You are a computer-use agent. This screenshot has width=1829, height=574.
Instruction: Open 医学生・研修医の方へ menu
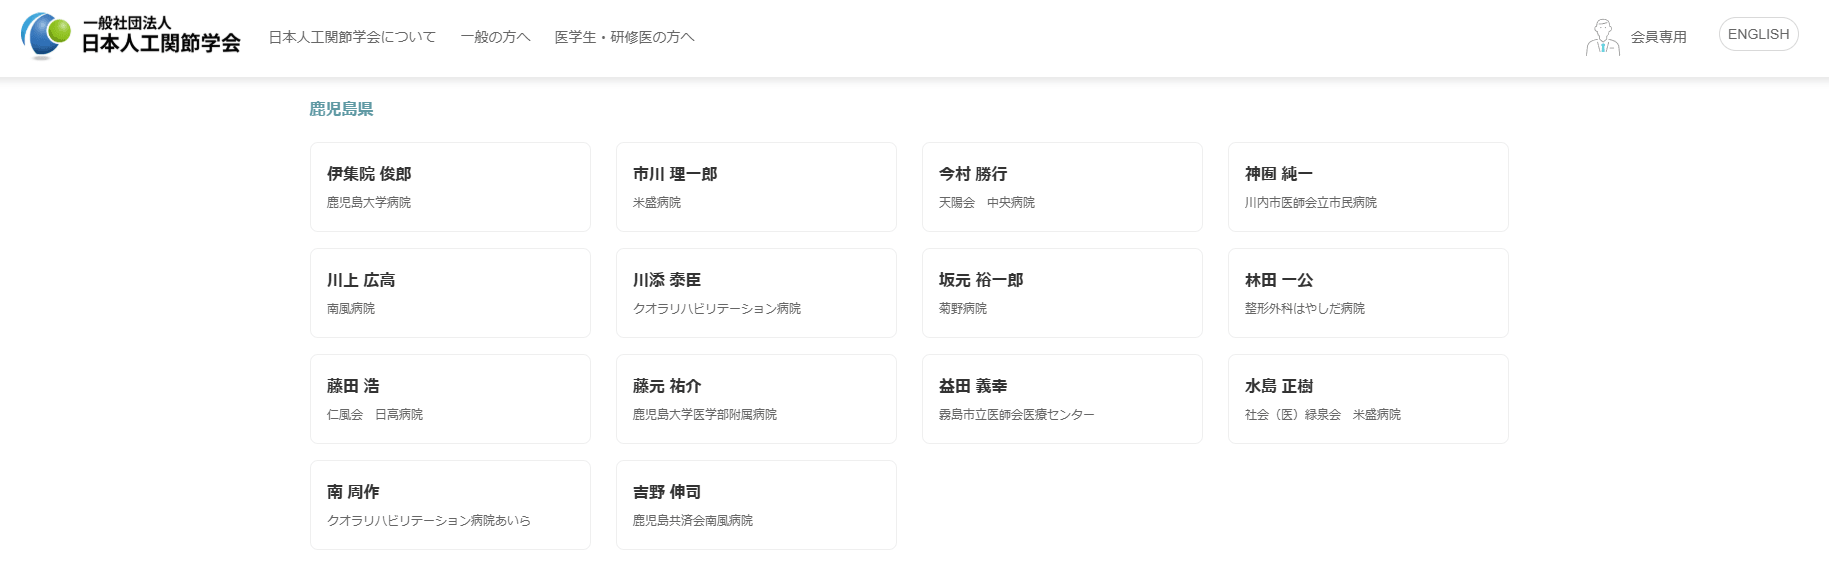624,37
